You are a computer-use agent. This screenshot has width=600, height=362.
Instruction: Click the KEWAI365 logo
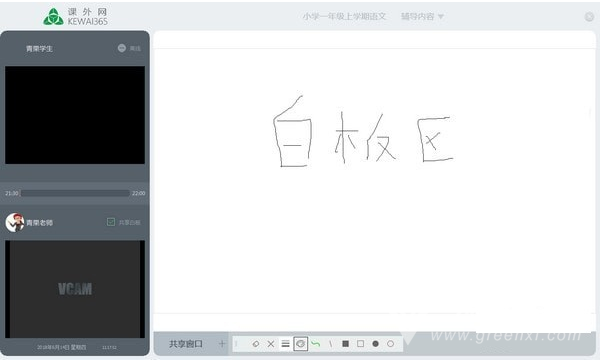click(x=75, y=16)
